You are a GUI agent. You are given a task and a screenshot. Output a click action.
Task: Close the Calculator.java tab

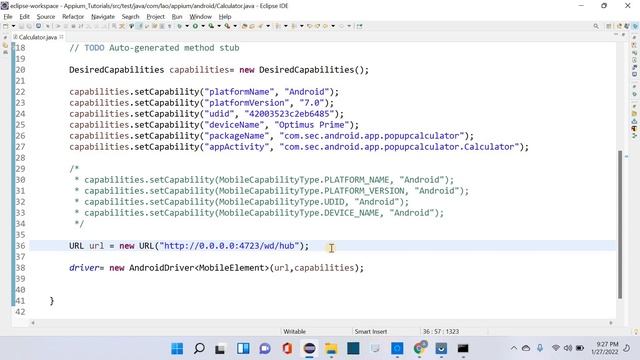point(61,37)
